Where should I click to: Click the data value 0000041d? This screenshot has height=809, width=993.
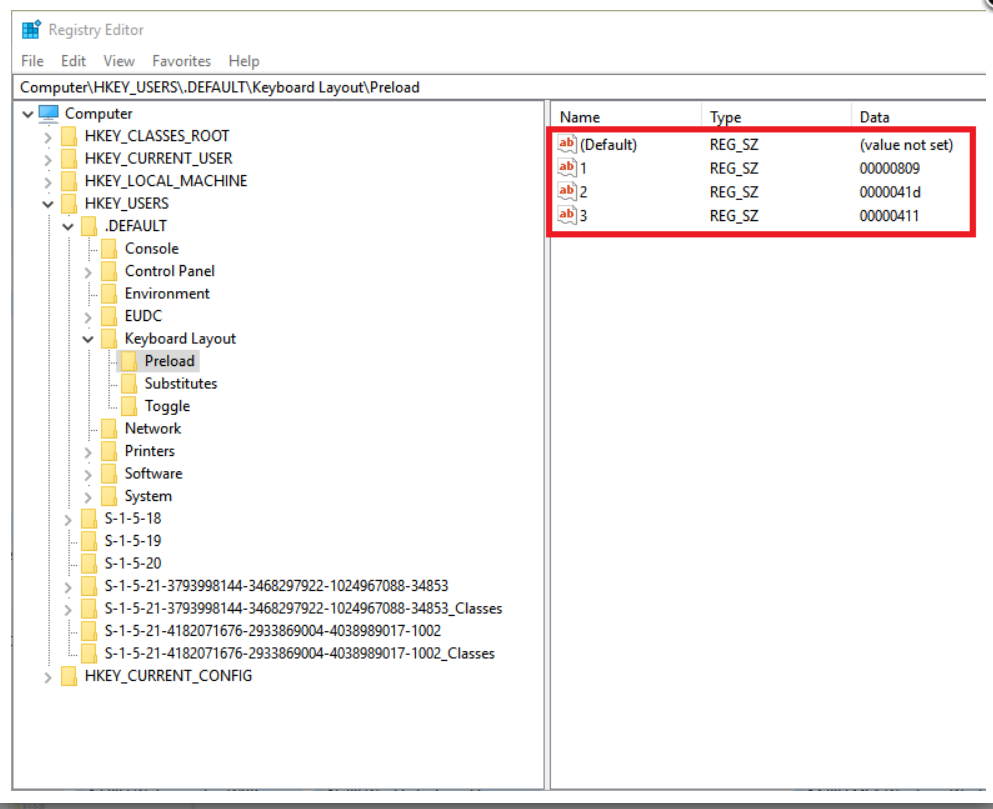pyautogui.click(x=890, y=192)
